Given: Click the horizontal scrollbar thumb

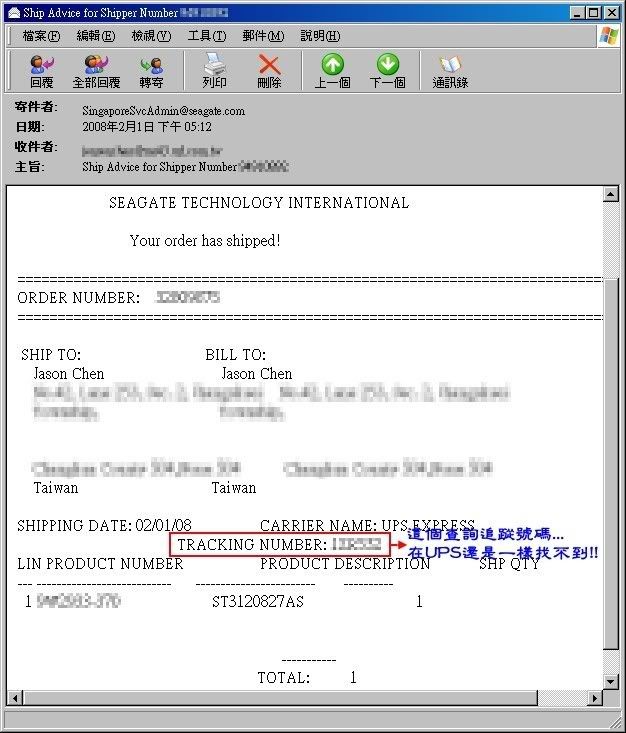Looking at the screenshot, I should pyautogui.click(x=281, y=698).
